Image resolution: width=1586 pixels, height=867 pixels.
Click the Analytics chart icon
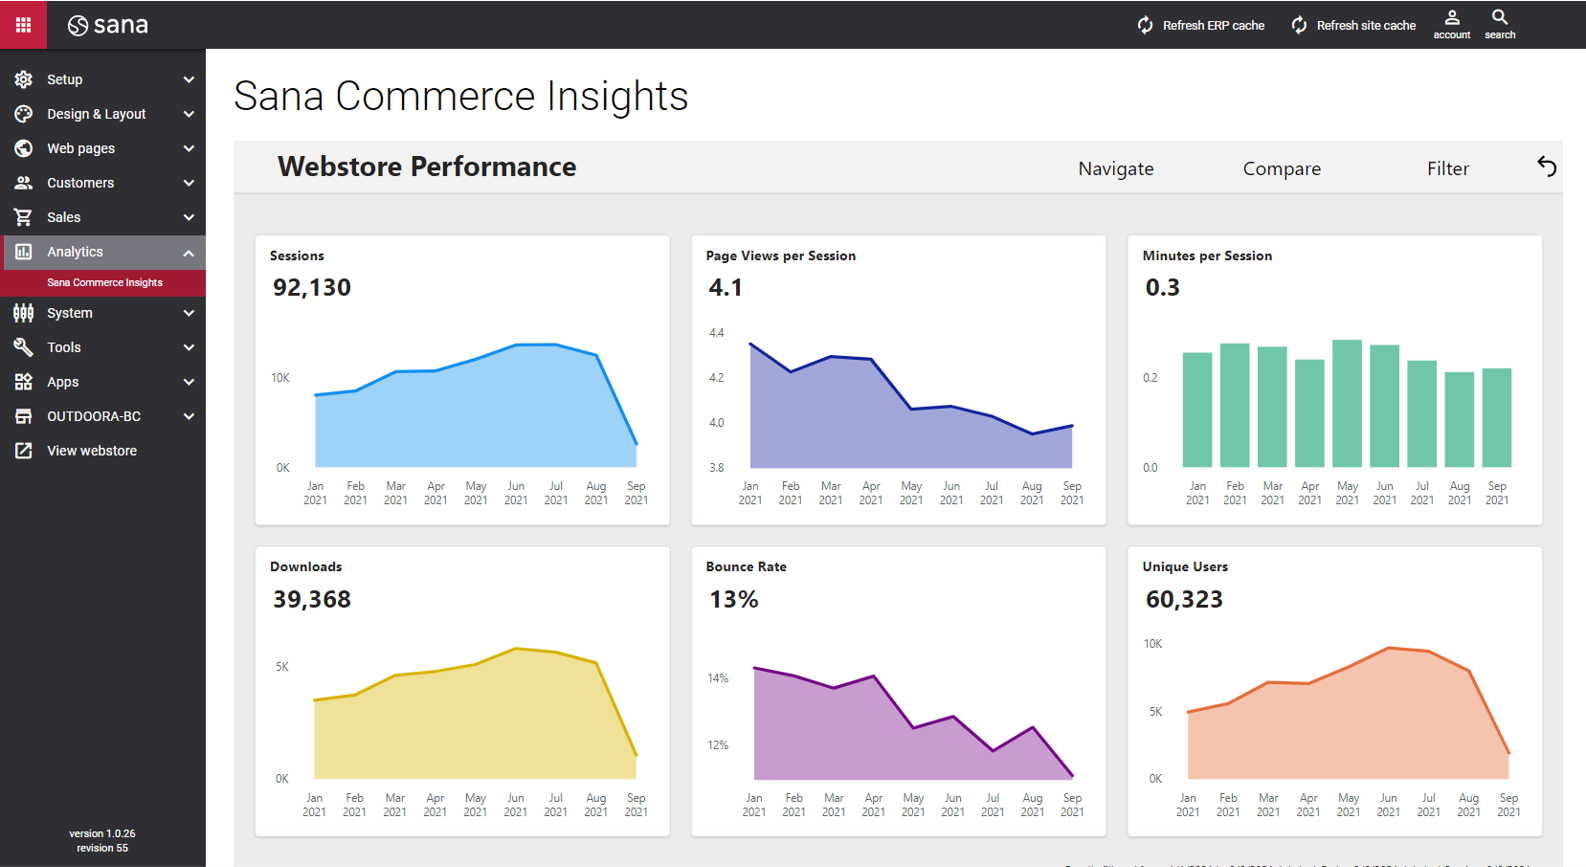(x=23, y=252)
